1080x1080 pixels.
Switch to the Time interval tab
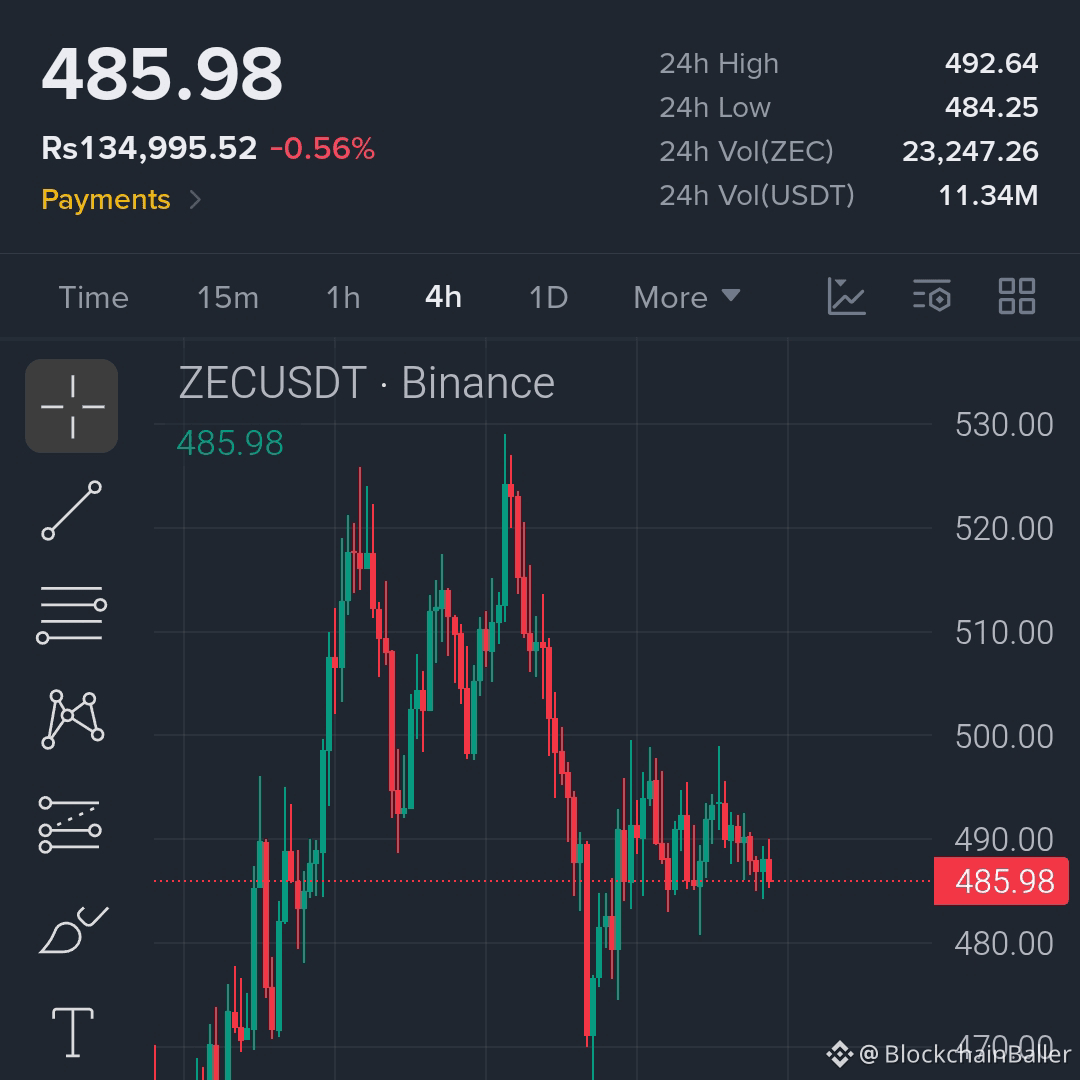click(x=94, y=298)
